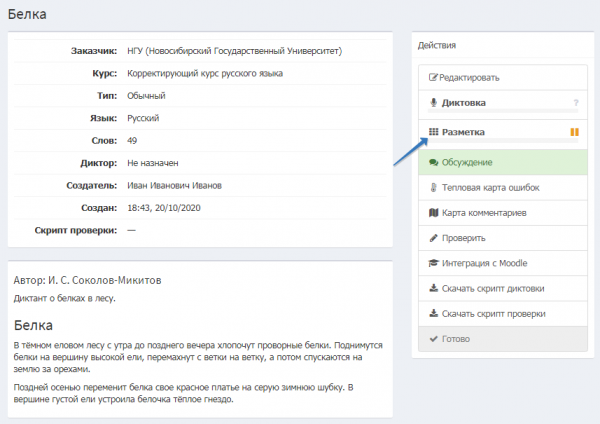This screenshot has width=600, height=424.
Task: Click the microphone icon for Диктовка
Action: [x=433, y=102]
